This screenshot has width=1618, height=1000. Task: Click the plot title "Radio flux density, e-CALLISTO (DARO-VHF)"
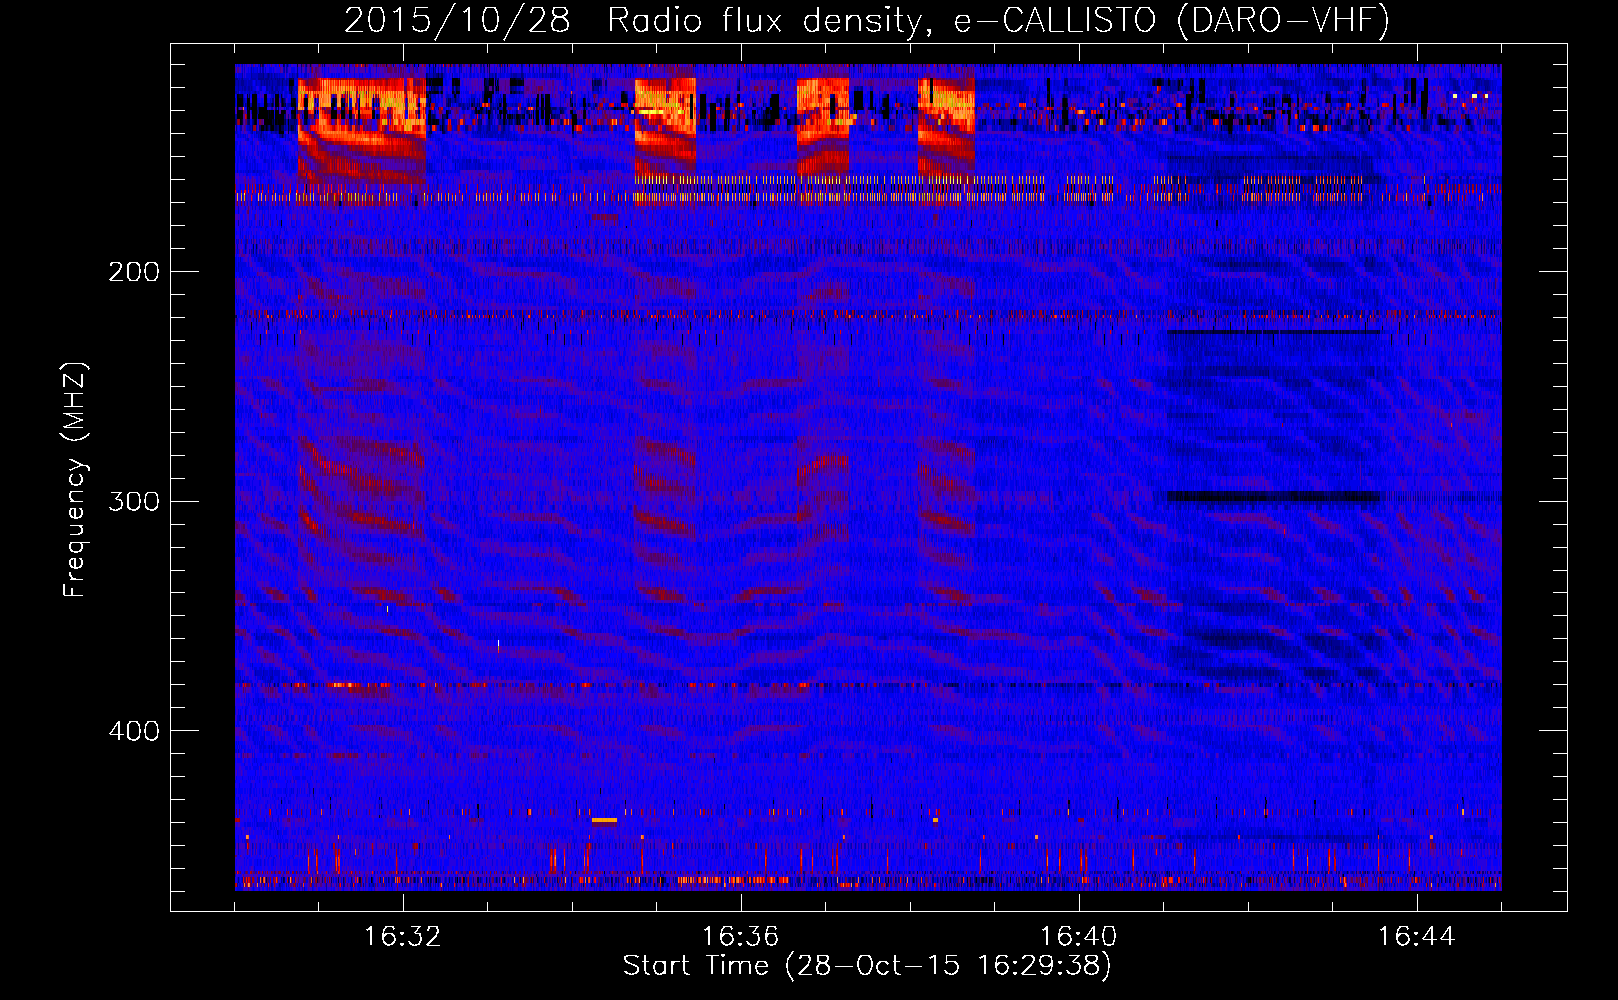998,20
